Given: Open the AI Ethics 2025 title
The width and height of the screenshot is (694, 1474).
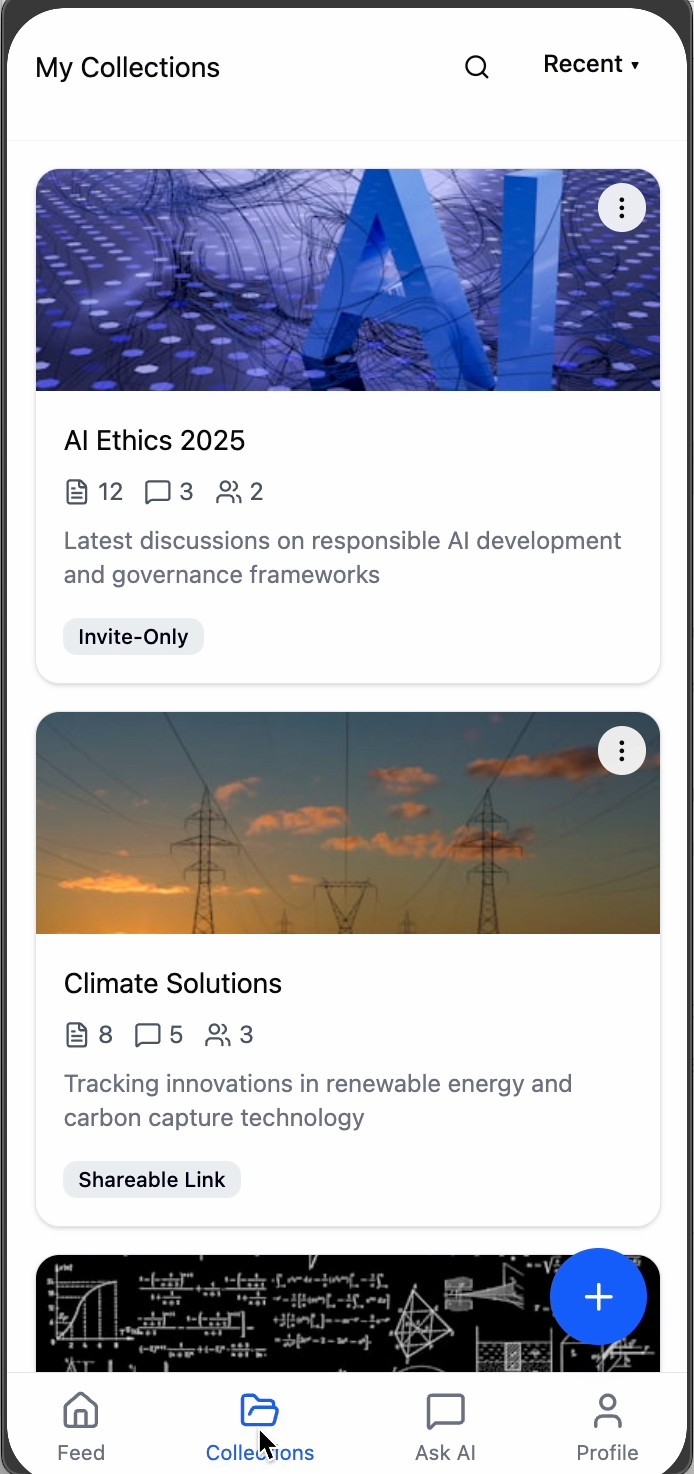Looking at the screenshot, I should pos(155,440).
